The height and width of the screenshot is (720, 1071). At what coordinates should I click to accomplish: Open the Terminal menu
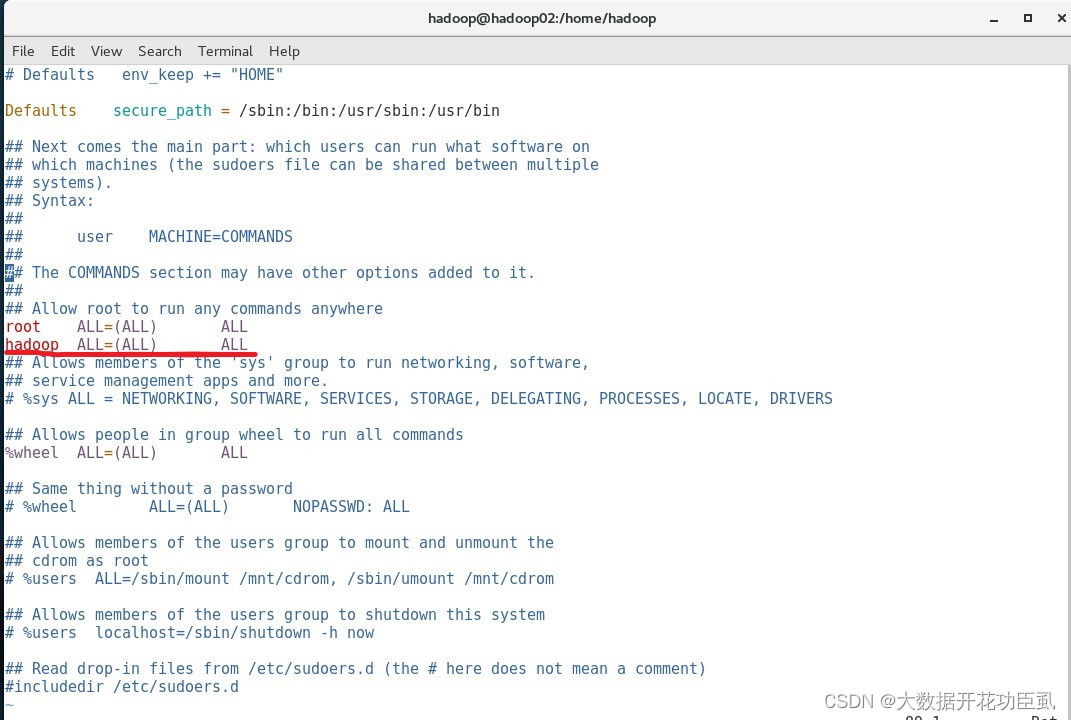[224, 51]
